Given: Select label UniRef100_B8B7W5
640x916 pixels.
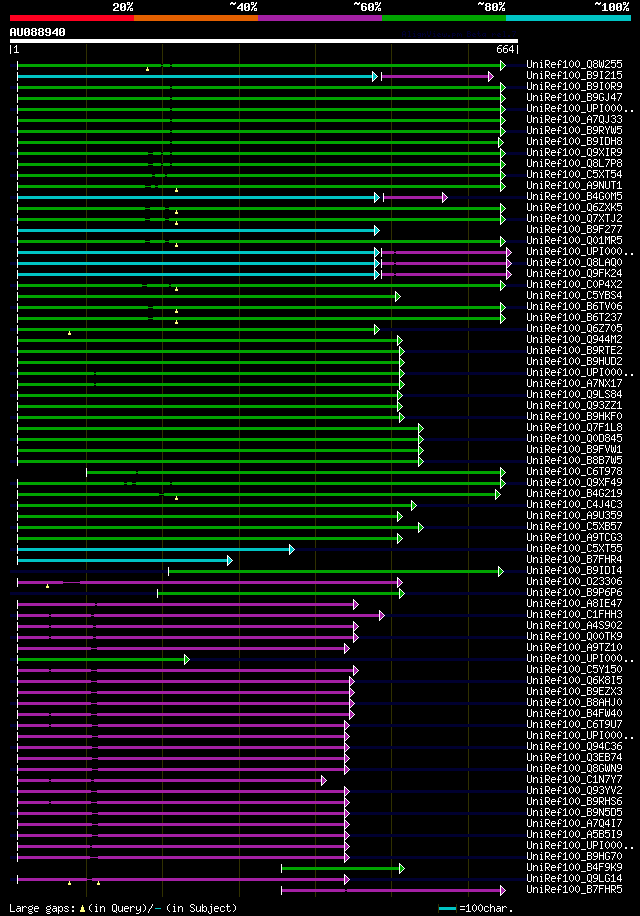Looking at the screenshot, I should click(574, 461).
